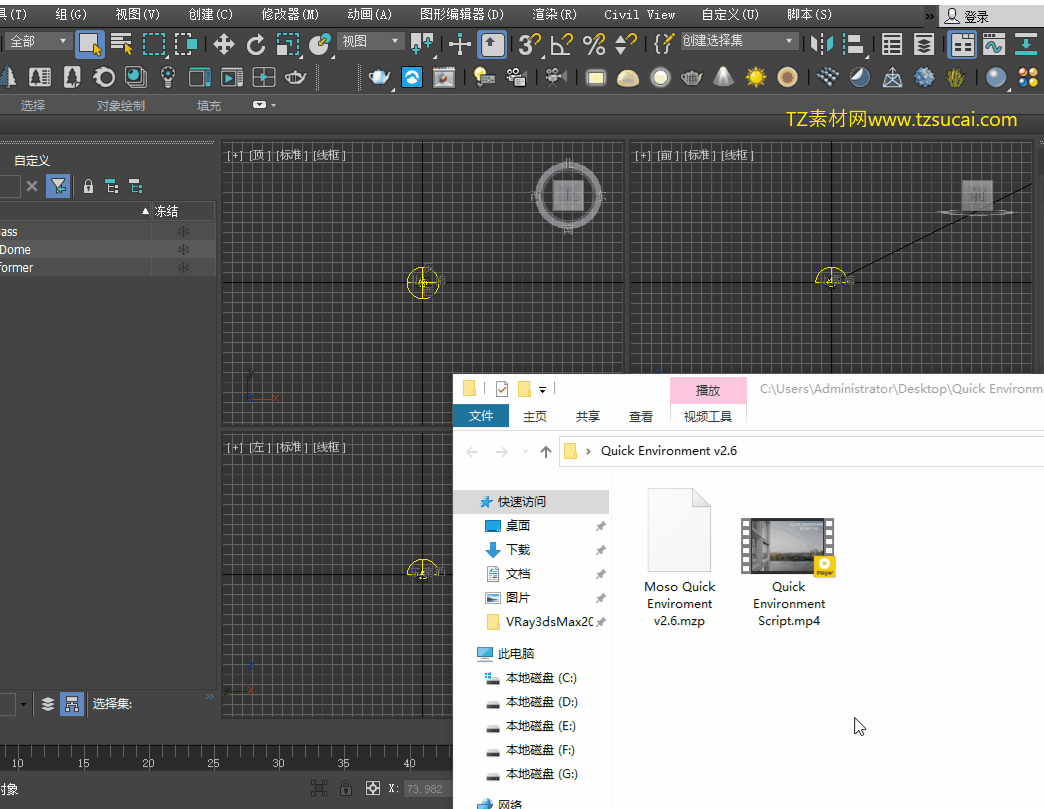1044x809 pixels.
Task: Switch to the 查看 tab in File Explorer
Action: point(641,417)
